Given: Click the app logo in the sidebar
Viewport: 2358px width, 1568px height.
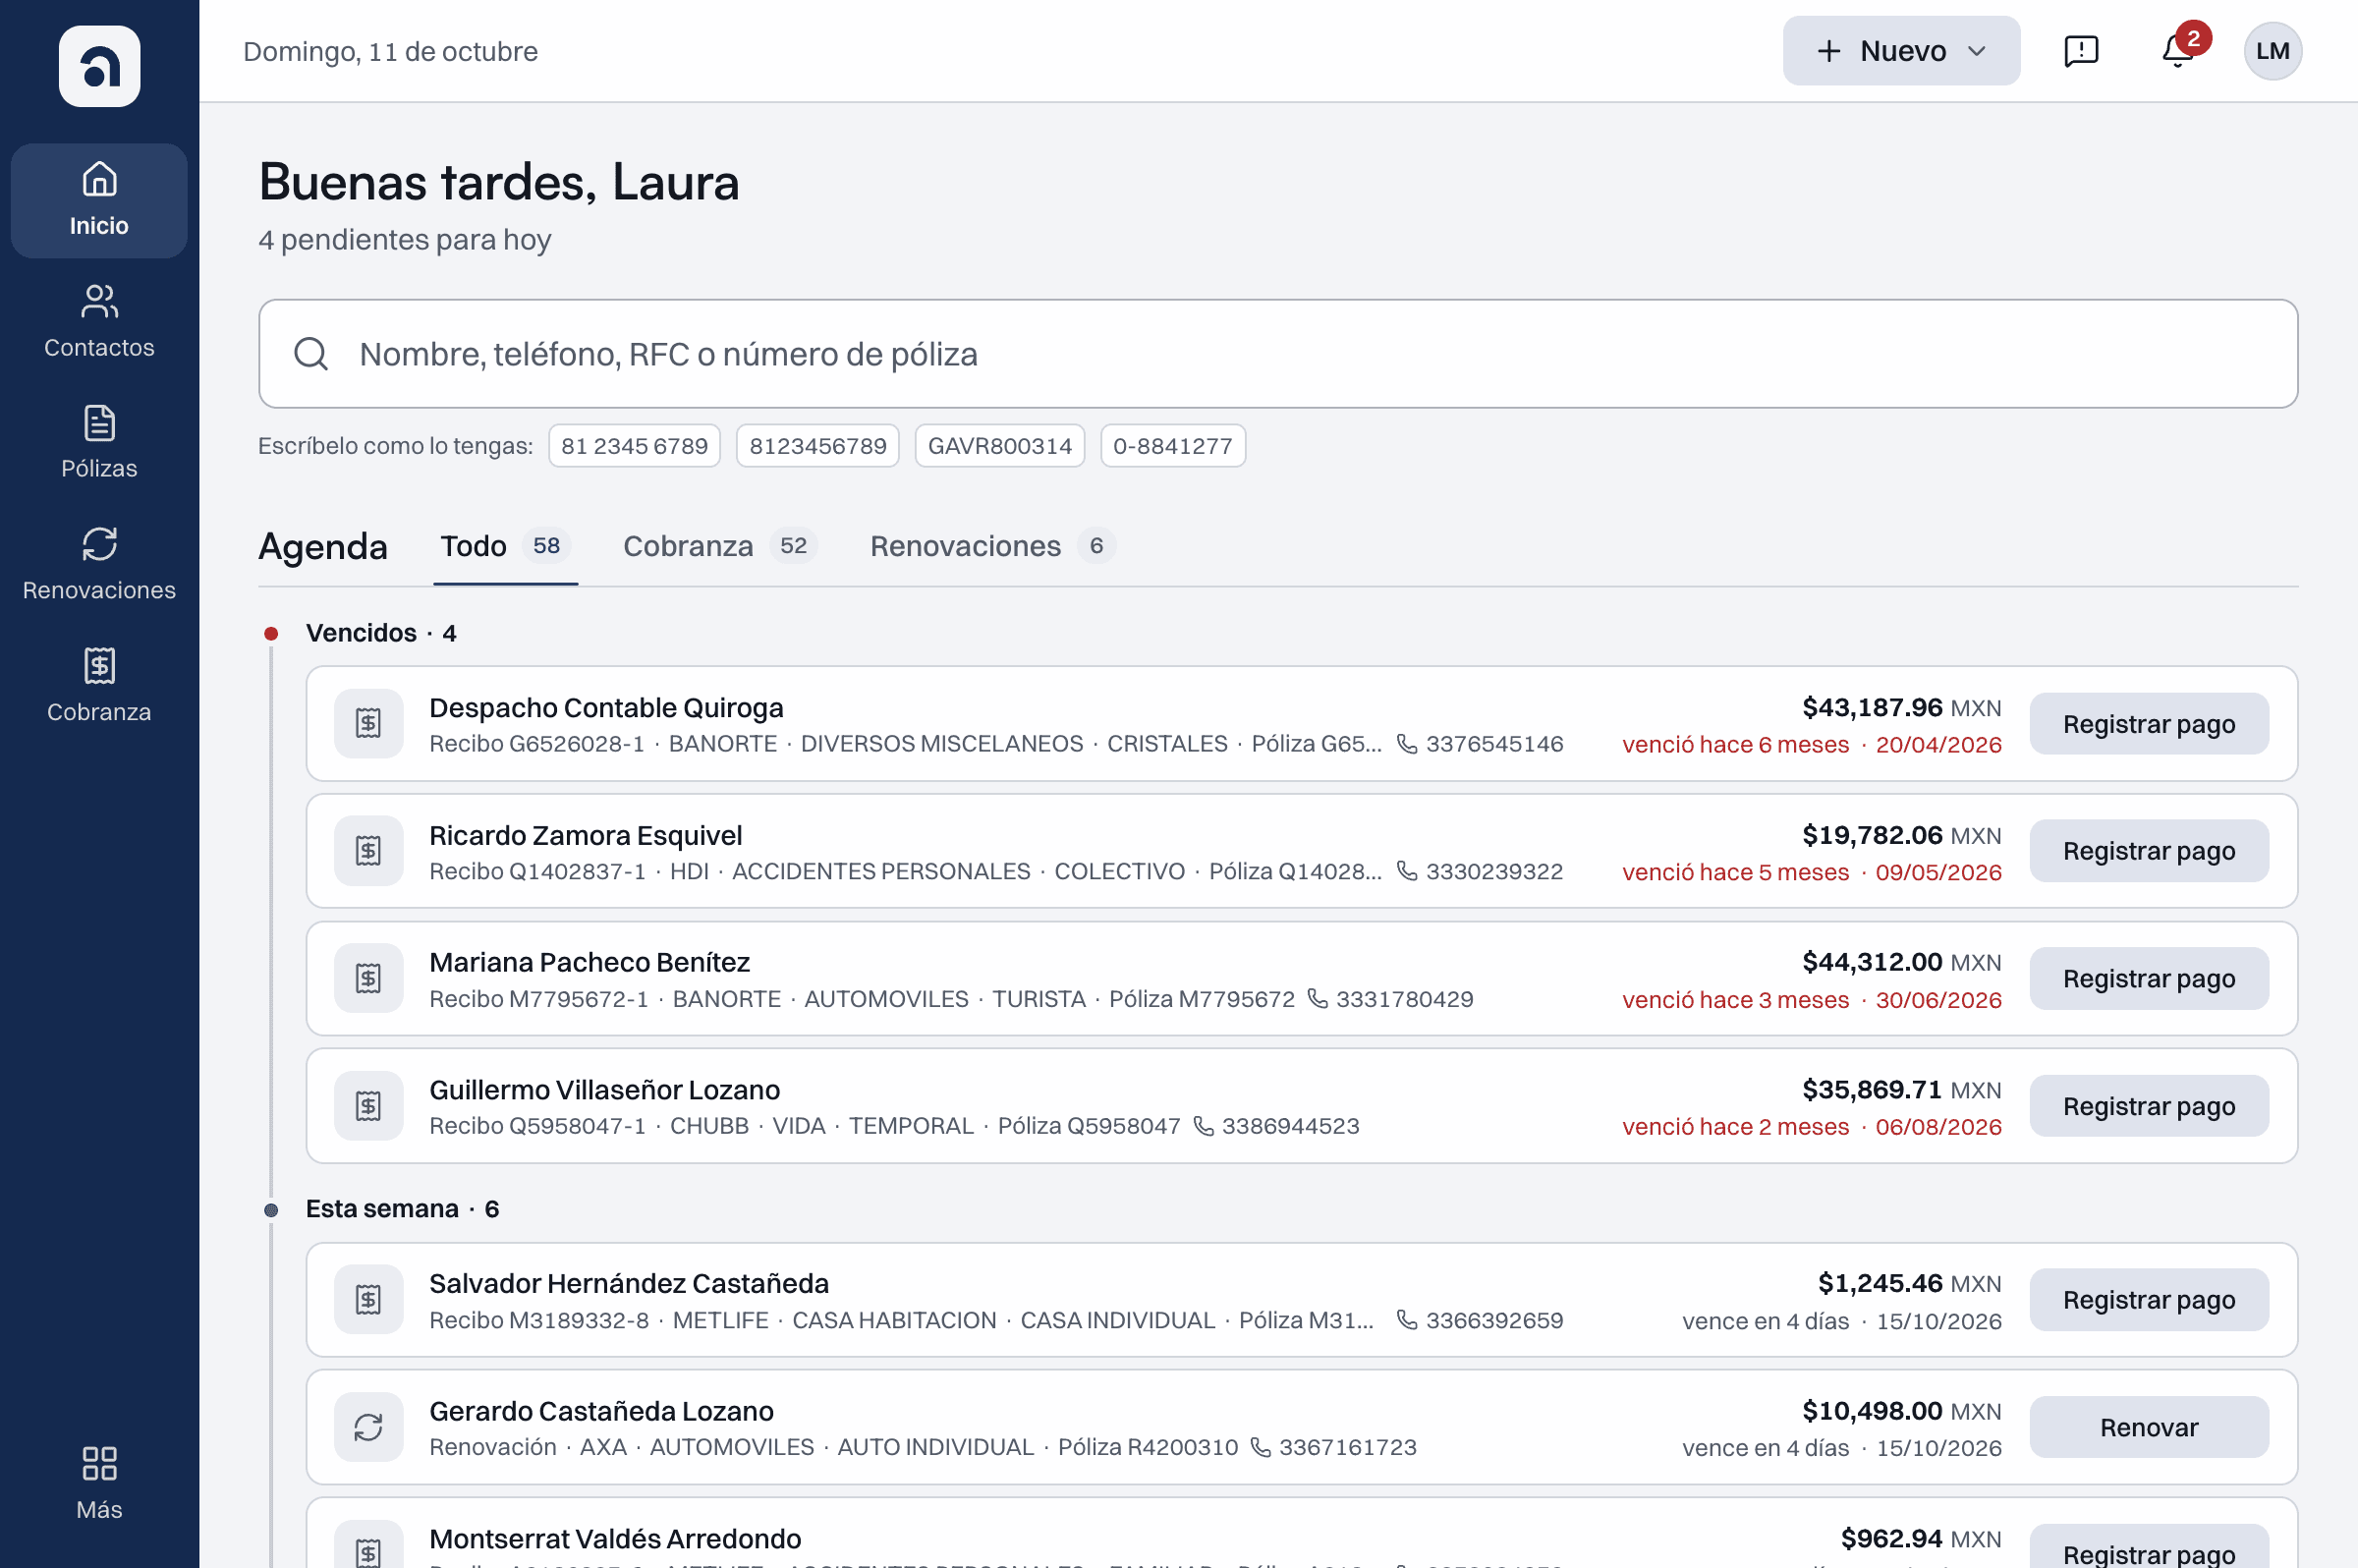Looking at the screenshot, I should click(x=99, y=66).
